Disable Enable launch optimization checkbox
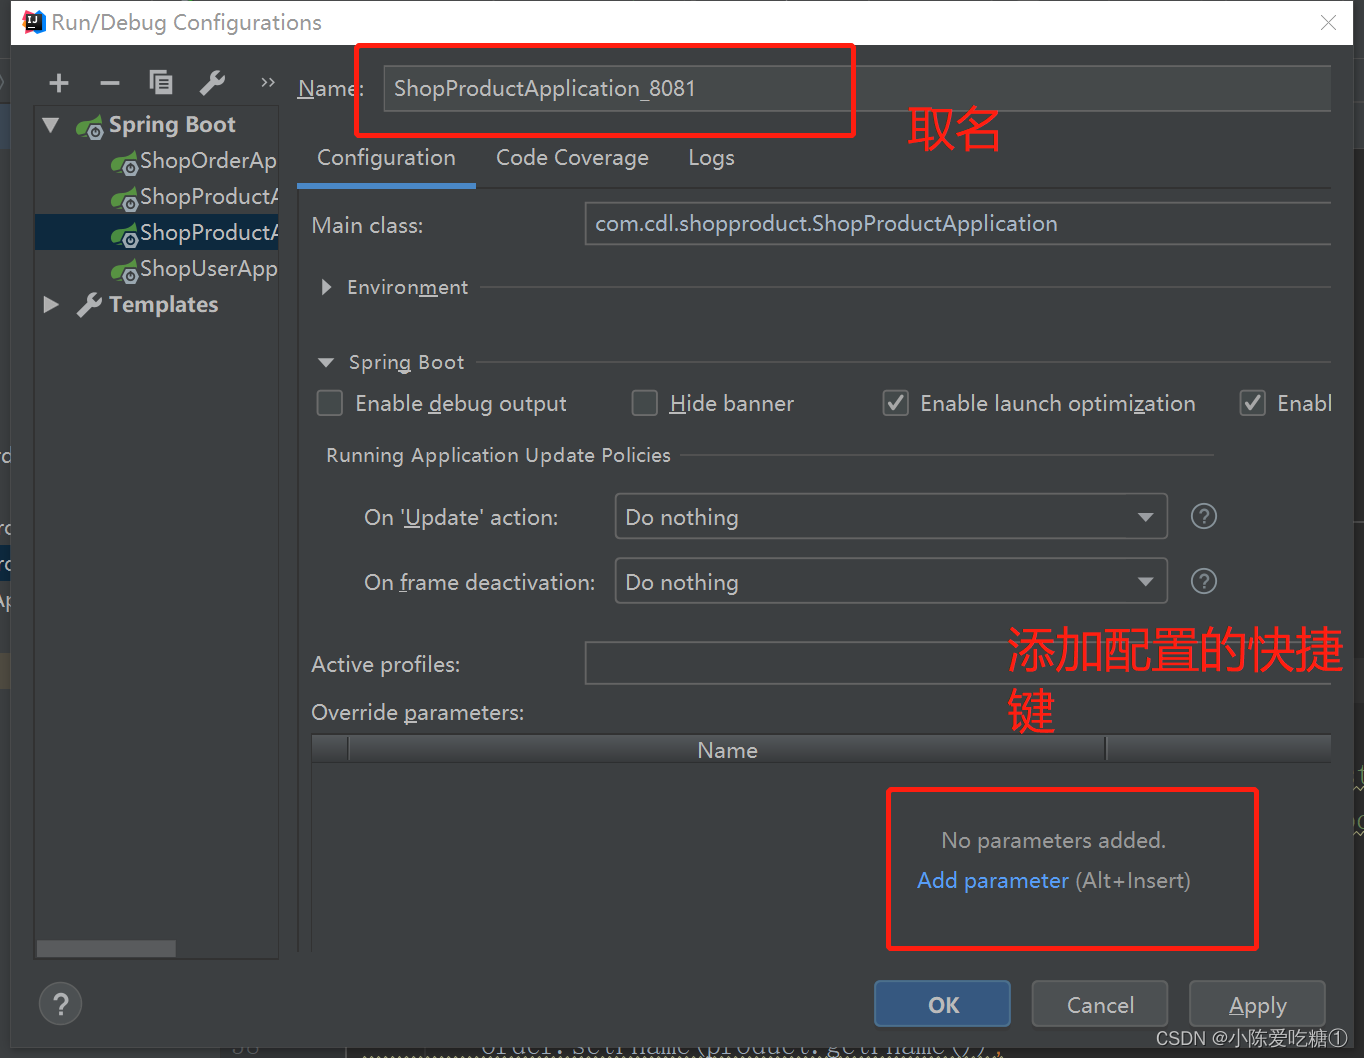The image size is (1364, 1058). tap(896, 403)
